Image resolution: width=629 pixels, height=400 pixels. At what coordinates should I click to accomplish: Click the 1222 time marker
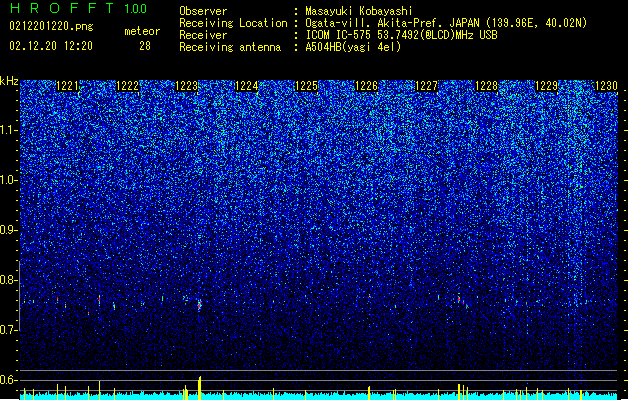pyautogui.click(x=127, y=86)
